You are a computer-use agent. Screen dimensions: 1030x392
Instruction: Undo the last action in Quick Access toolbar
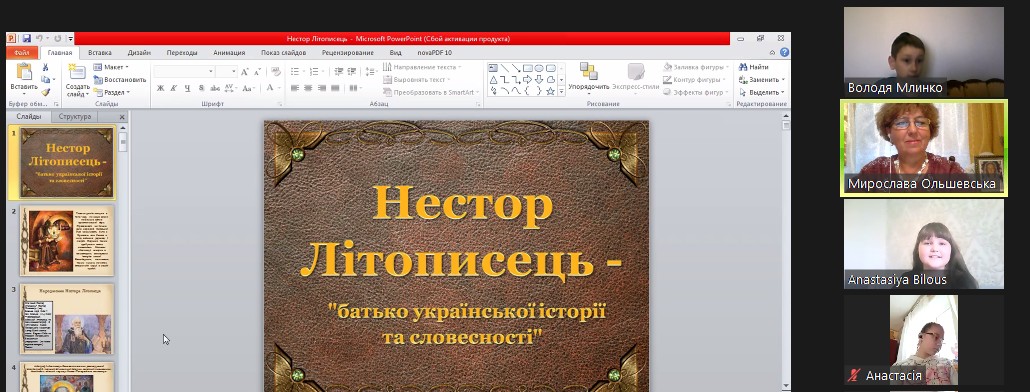pos(39,39)
